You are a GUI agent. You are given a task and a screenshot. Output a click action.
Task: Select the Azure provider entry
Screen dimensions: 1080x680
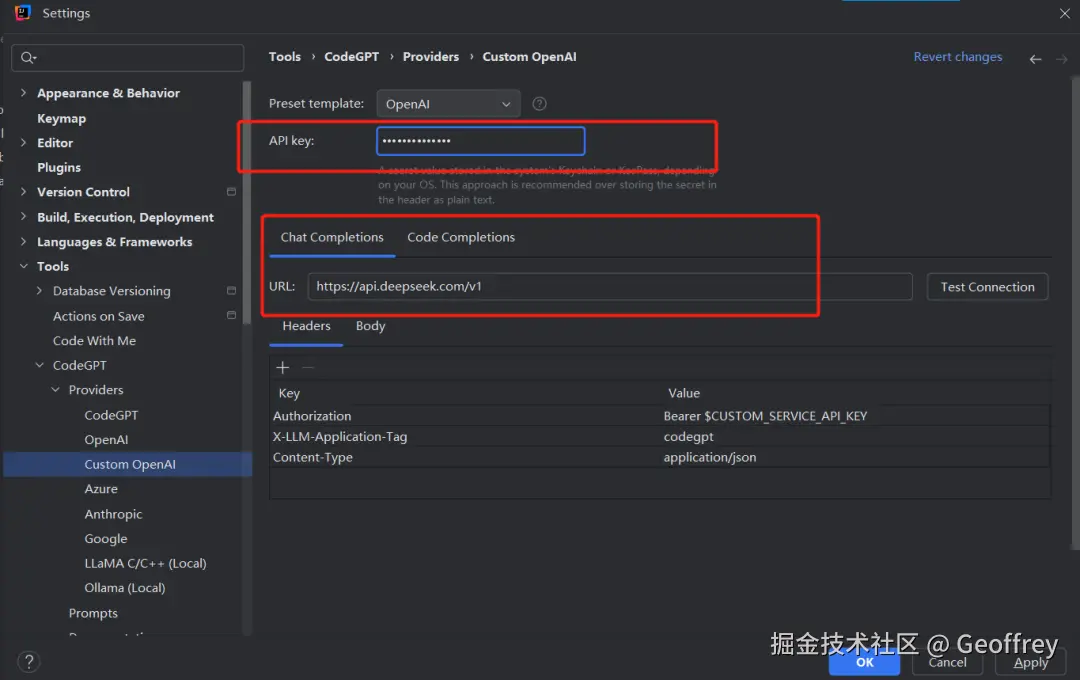pos(101,489)
